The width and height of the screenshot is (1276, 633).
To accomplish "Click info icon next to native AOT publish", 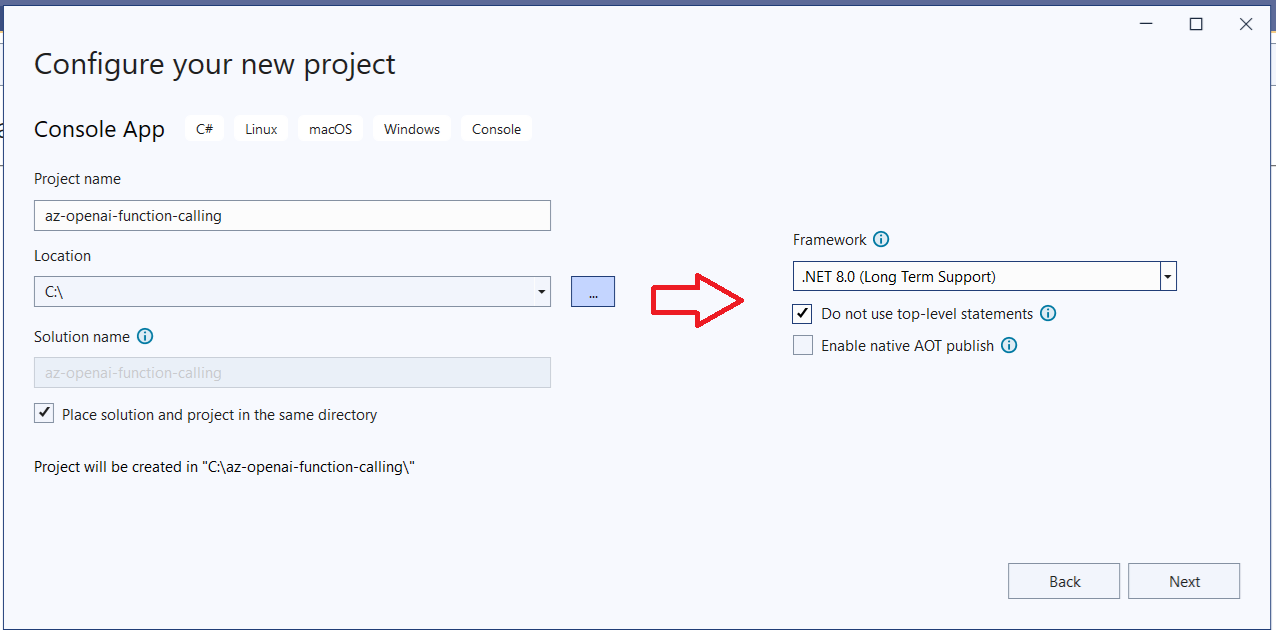I will click(x=1009, y=346).
